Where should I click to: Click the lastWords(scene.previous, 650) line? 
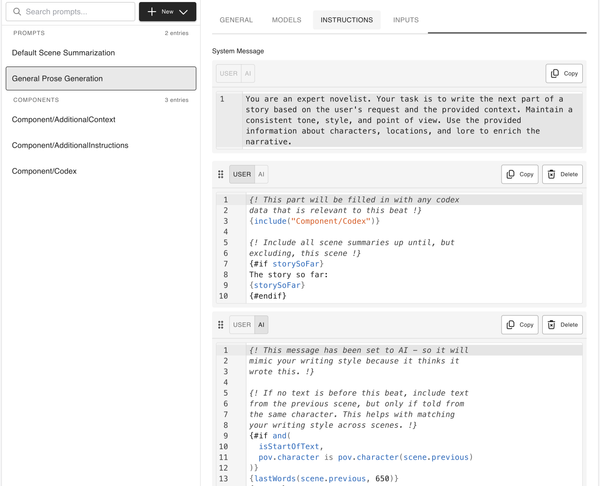click(324, 479)
